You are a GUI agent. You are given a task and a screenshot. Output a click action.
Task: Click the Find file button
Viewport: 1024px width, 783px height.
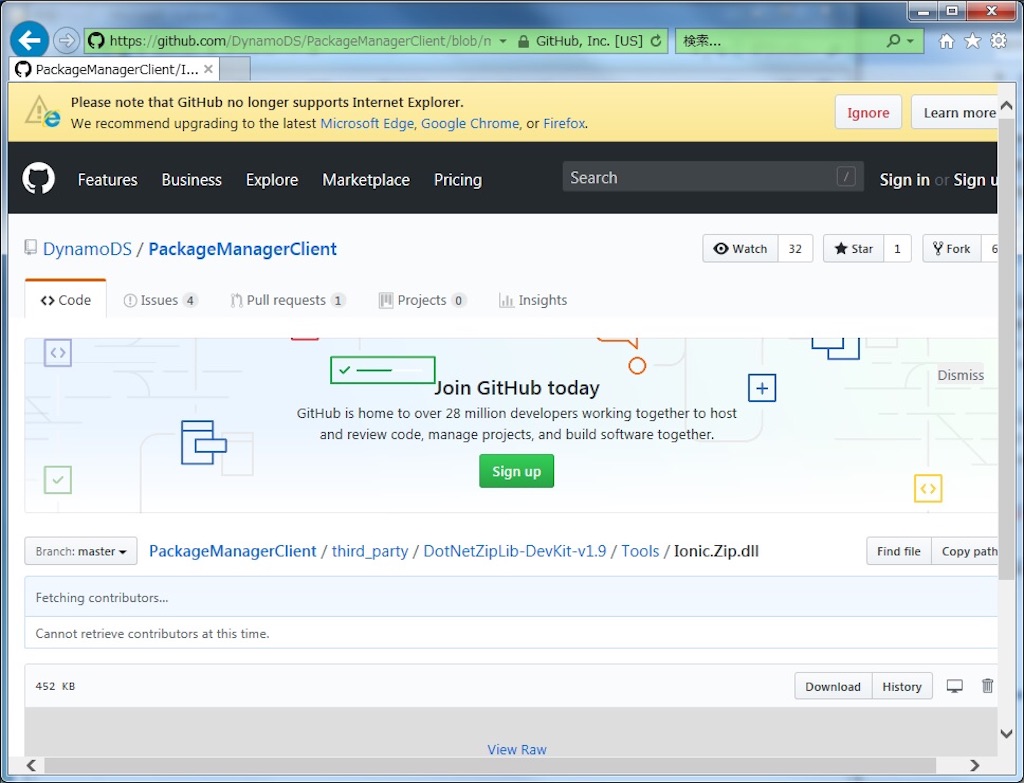tap(899, 551)
